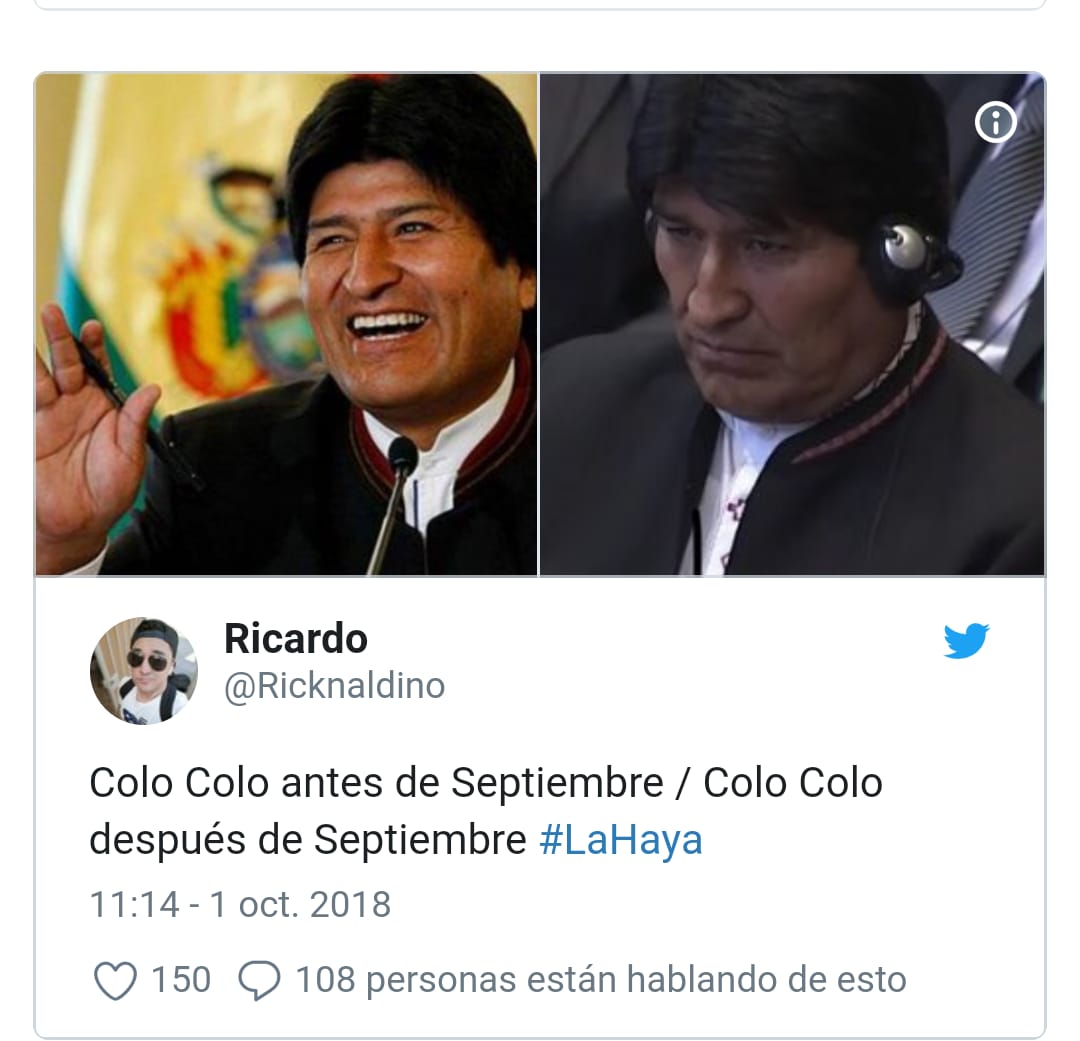The width and height of the screenshot is (1080, 1041).
Task: Click the info icon on the photo
Action: pyautogui.click(x=995, y=122)
